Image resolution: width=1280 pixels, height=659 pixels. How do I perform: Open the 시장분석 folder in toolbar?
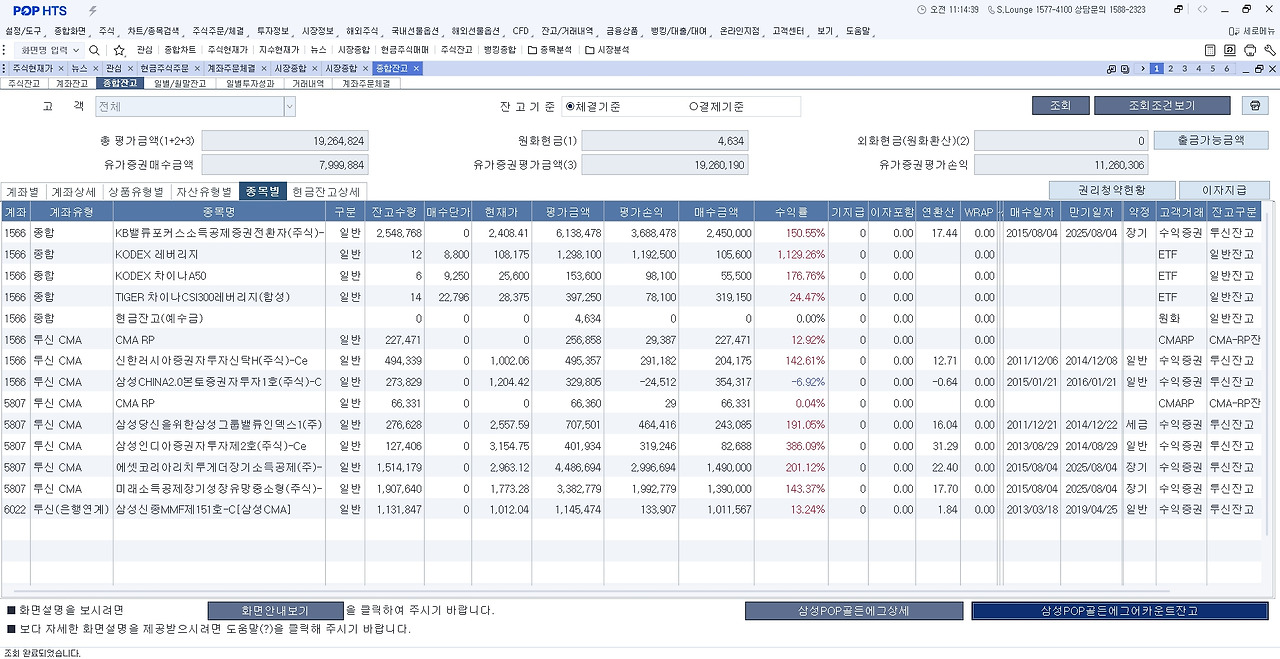click(x=607, y=50)
